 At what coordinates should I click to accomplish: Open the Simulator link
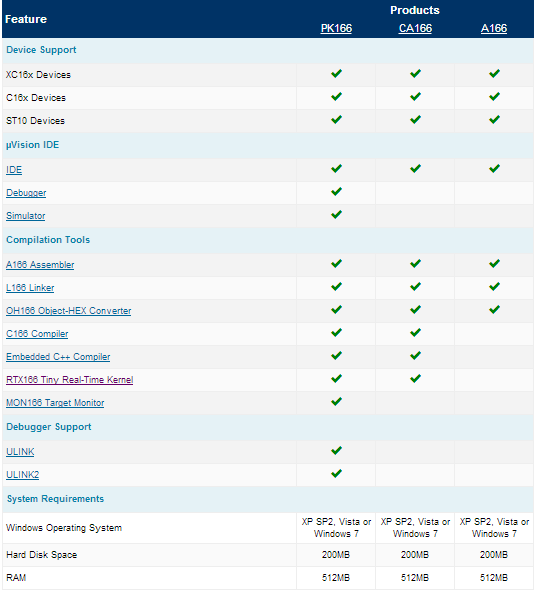pyautogui.click(x=26, y=216)
